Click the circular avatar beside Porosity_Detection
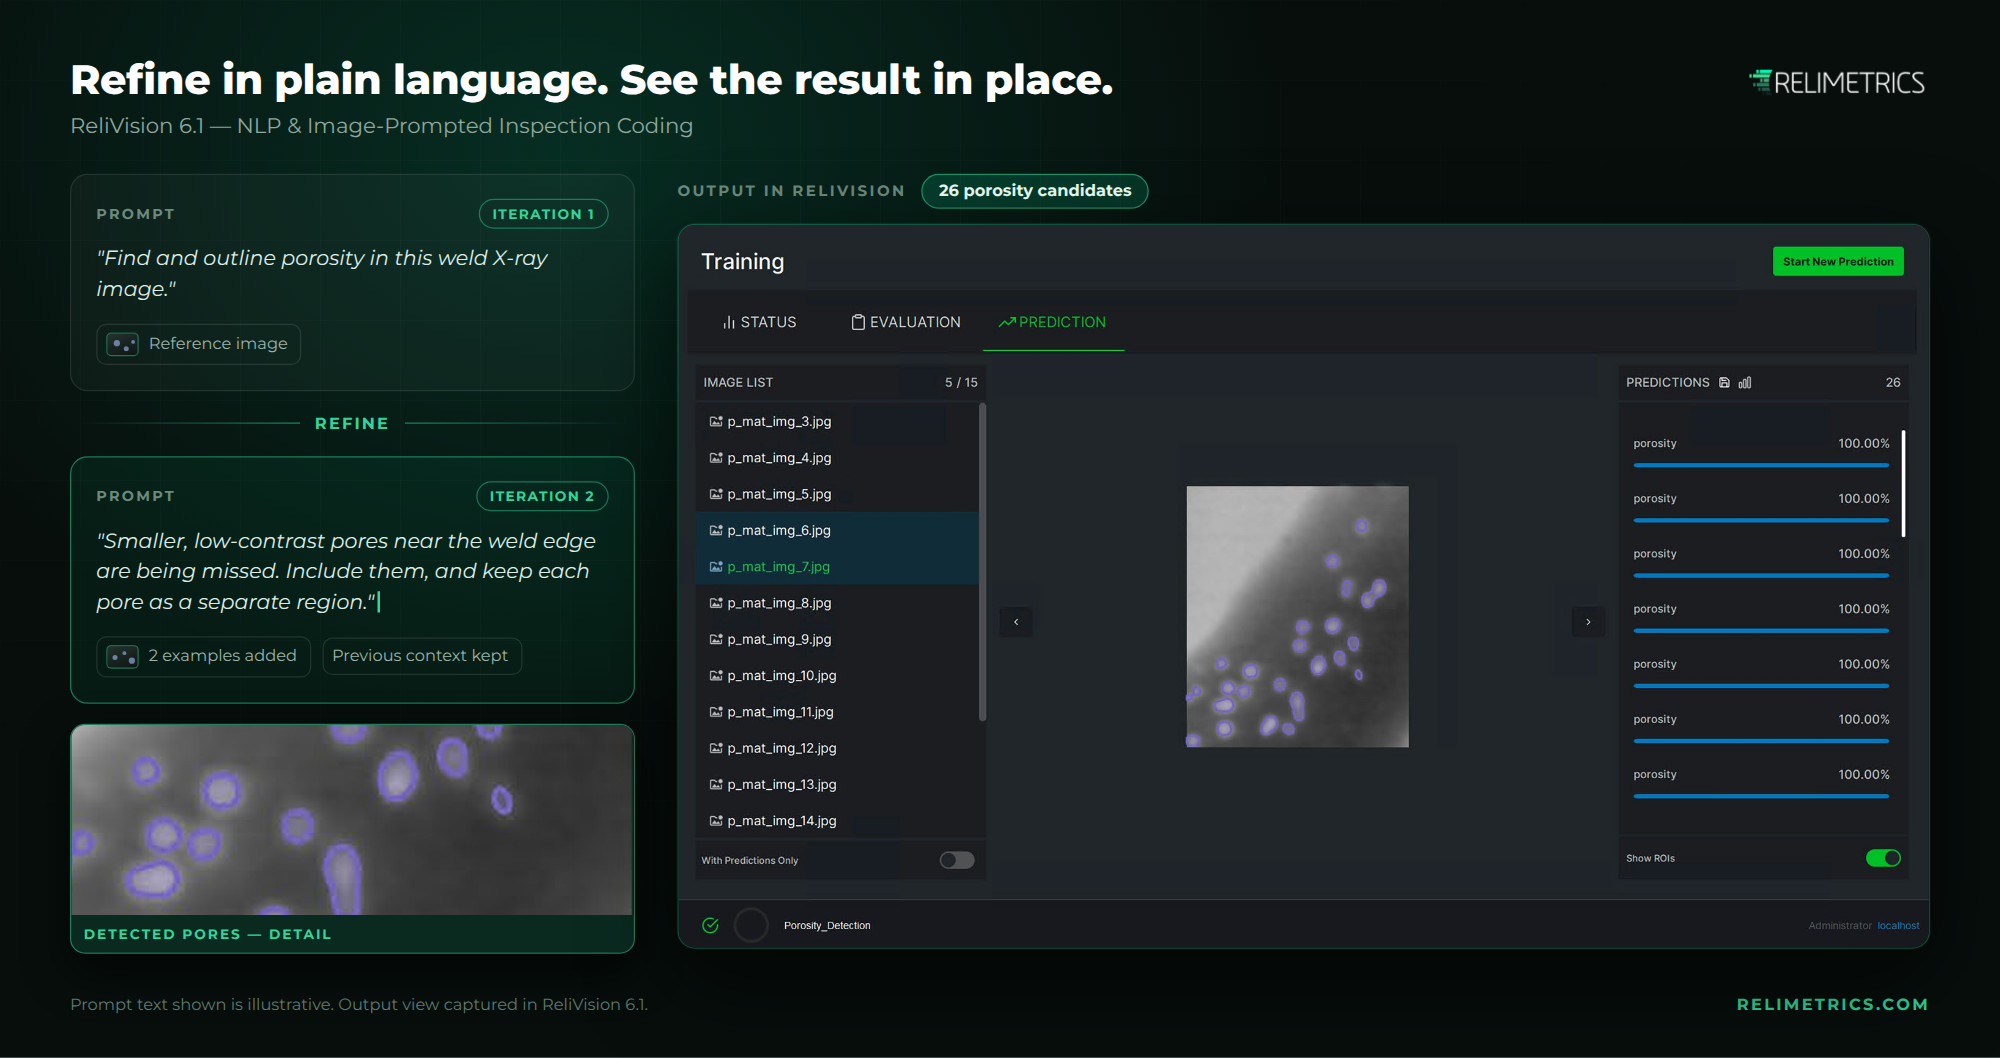Viewport: 2000px width, 1058px height. 751,926
